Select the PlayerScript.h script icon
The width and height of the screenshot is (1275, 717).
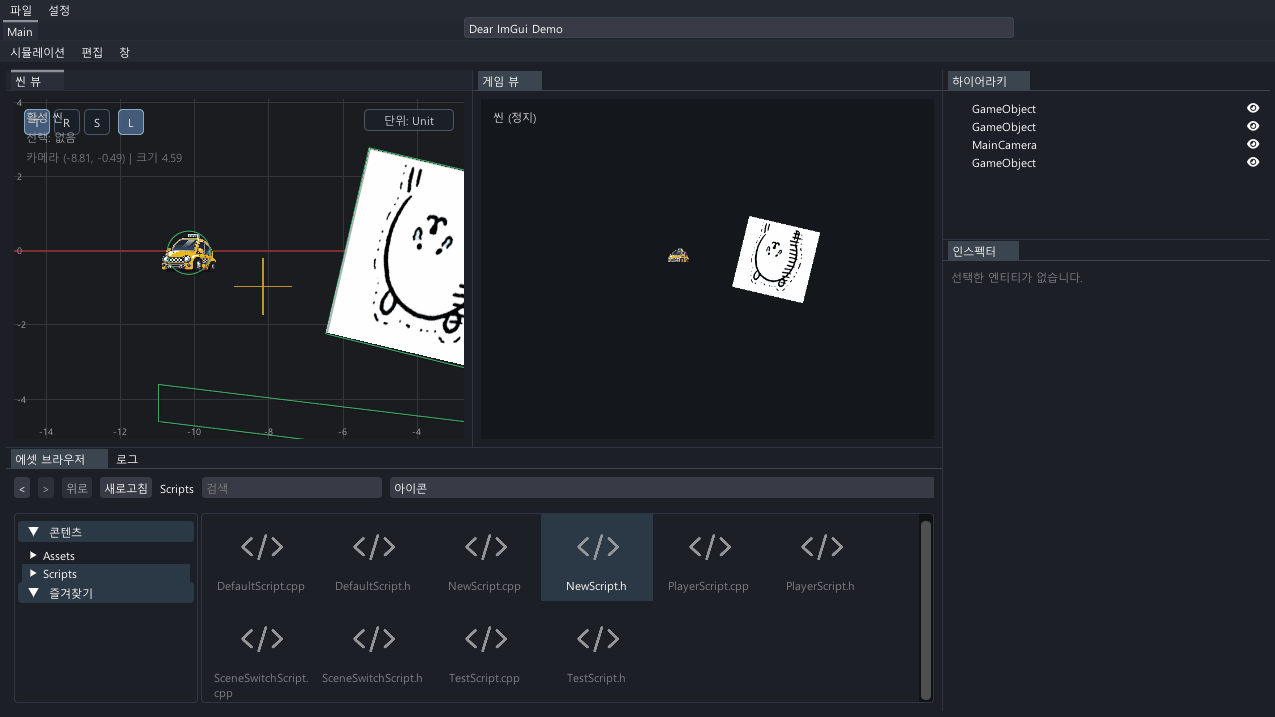pos(821,547)
